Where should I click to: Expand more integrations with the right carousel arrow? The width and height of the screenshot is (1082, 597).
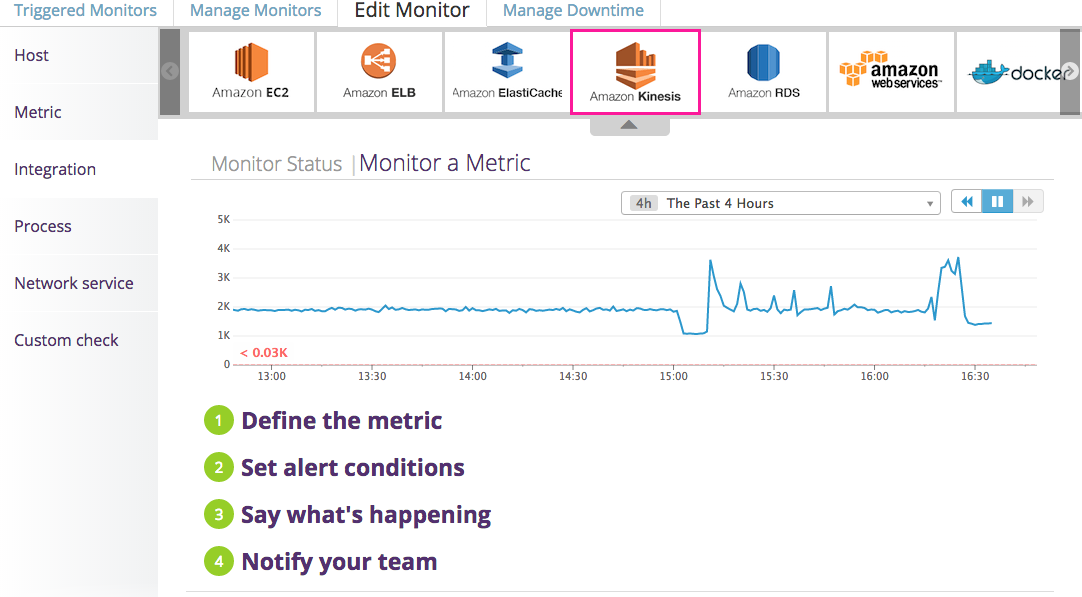pyautogui.click(x=1069, y=70)
